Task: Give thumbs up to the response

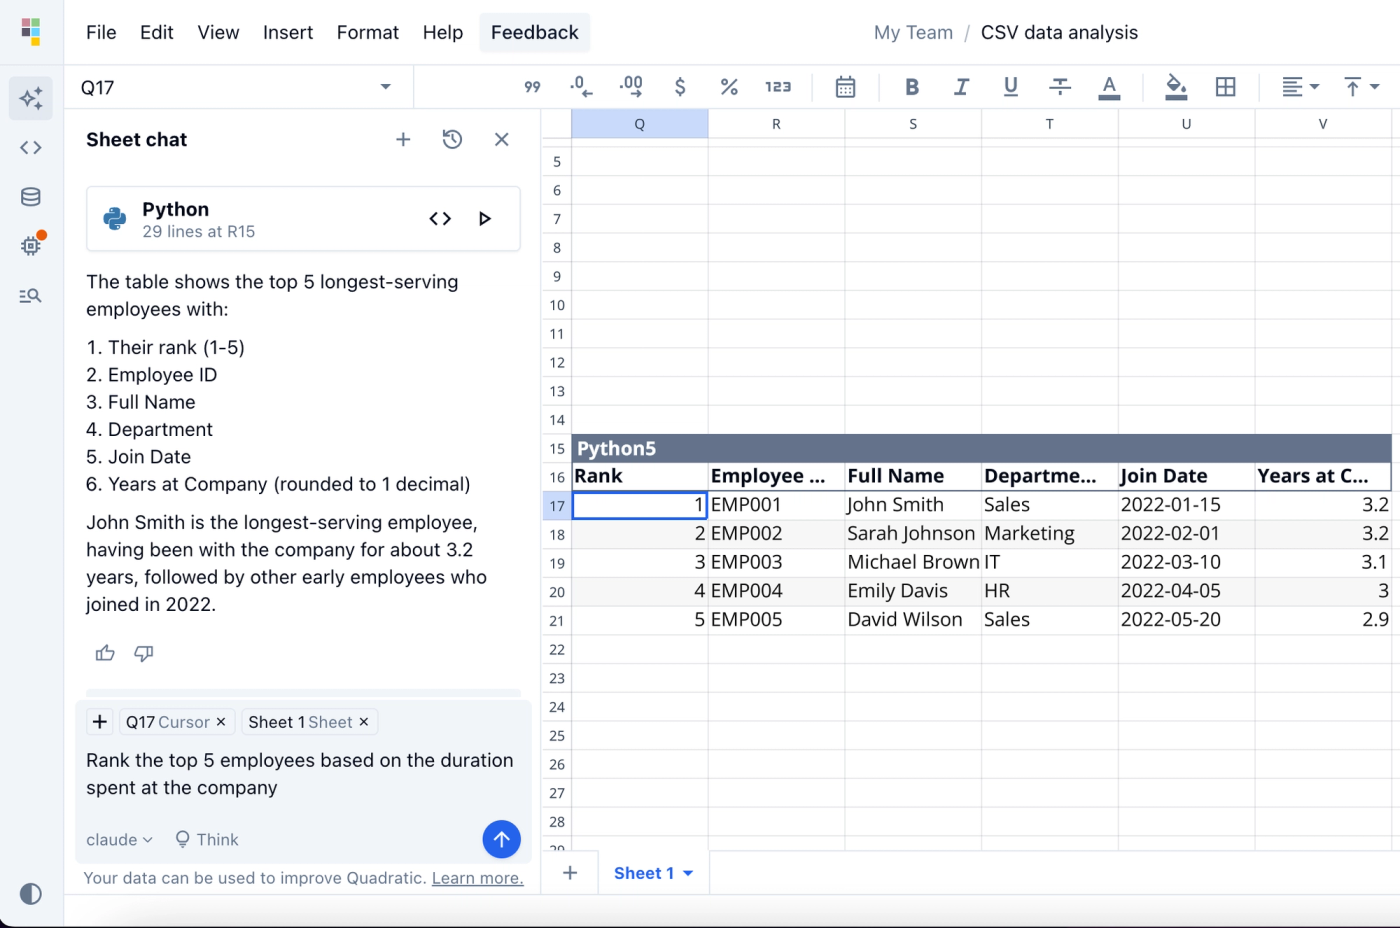Action: point(105,653)
